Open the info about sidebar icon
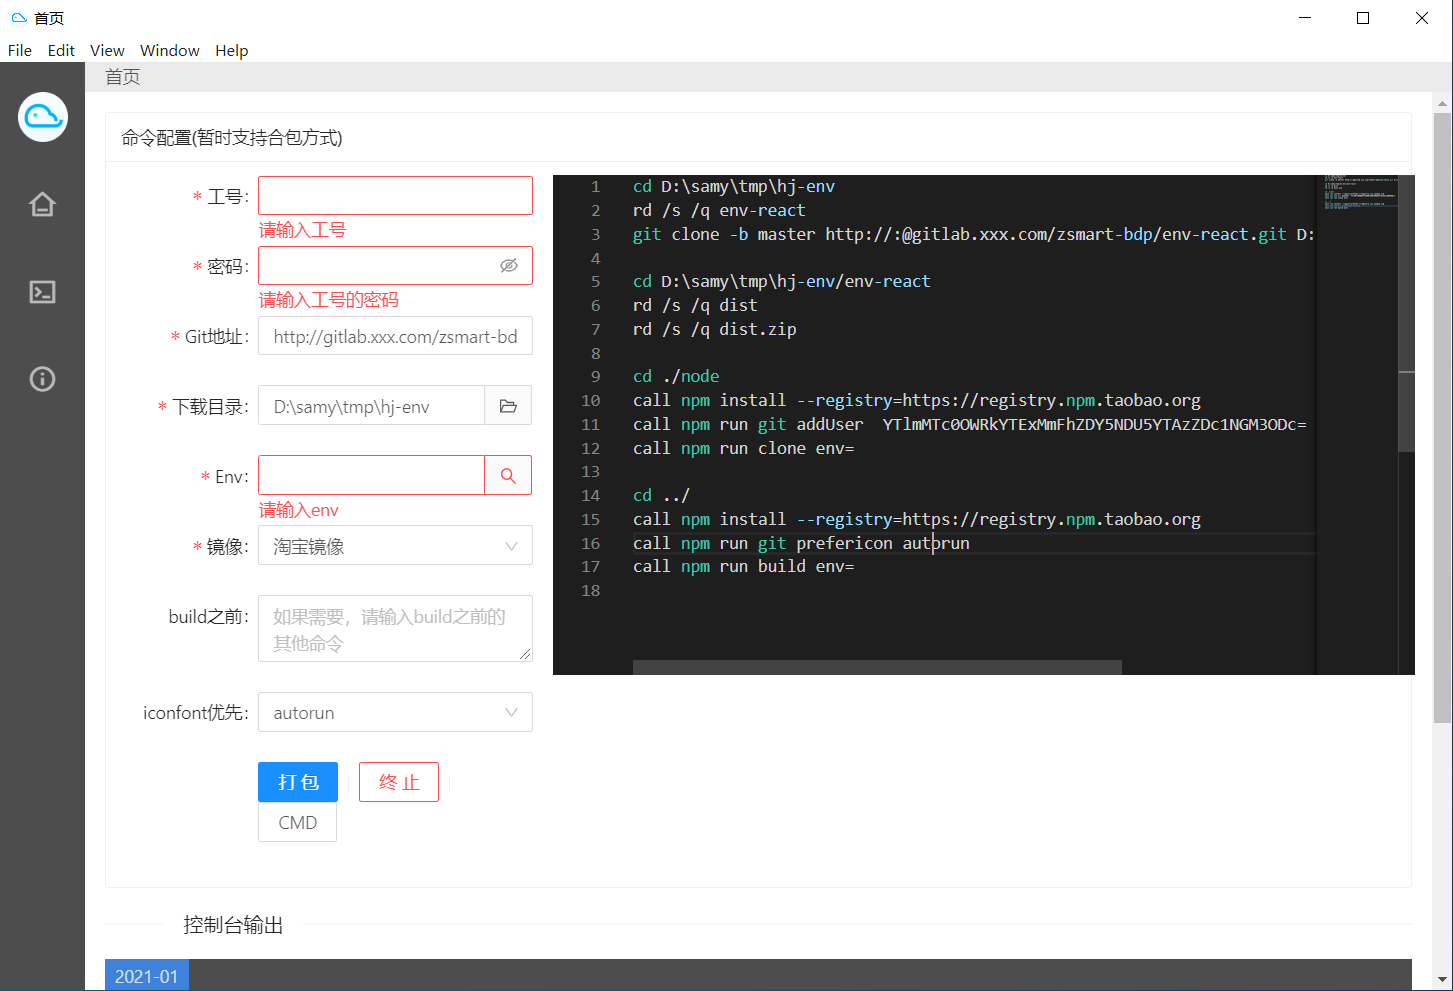 coord(42,379)
